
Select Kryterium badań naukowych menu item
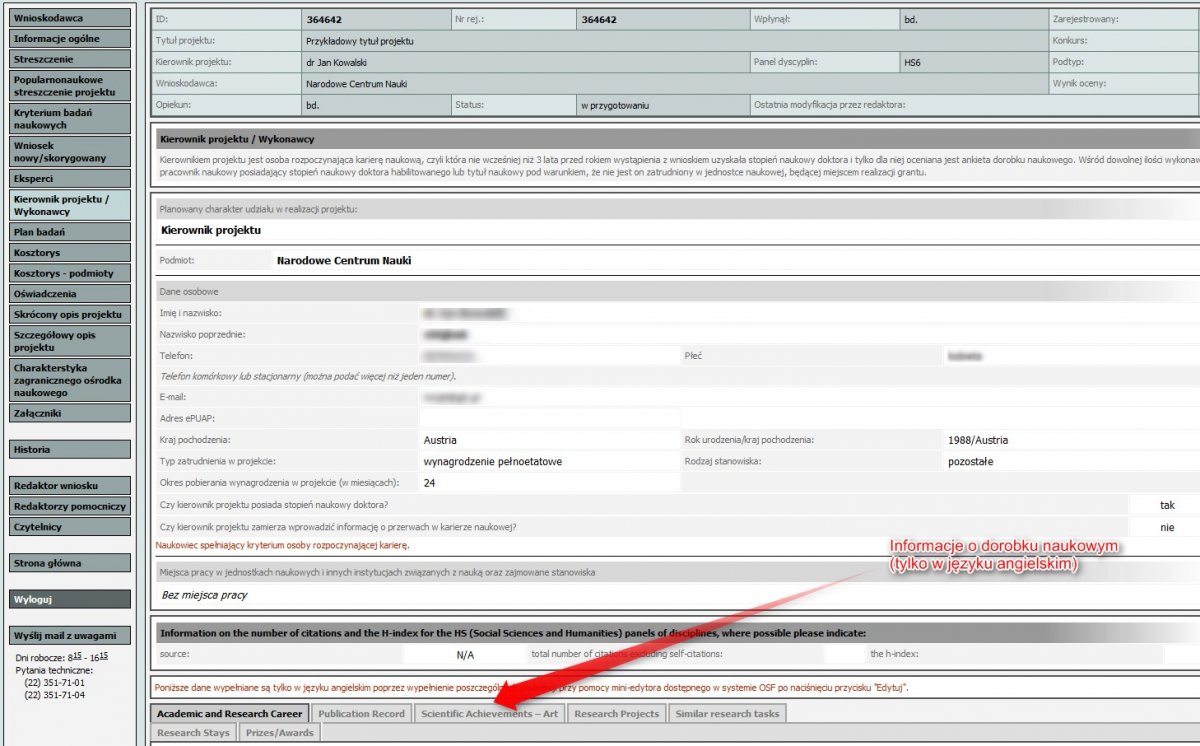point(70,119)
